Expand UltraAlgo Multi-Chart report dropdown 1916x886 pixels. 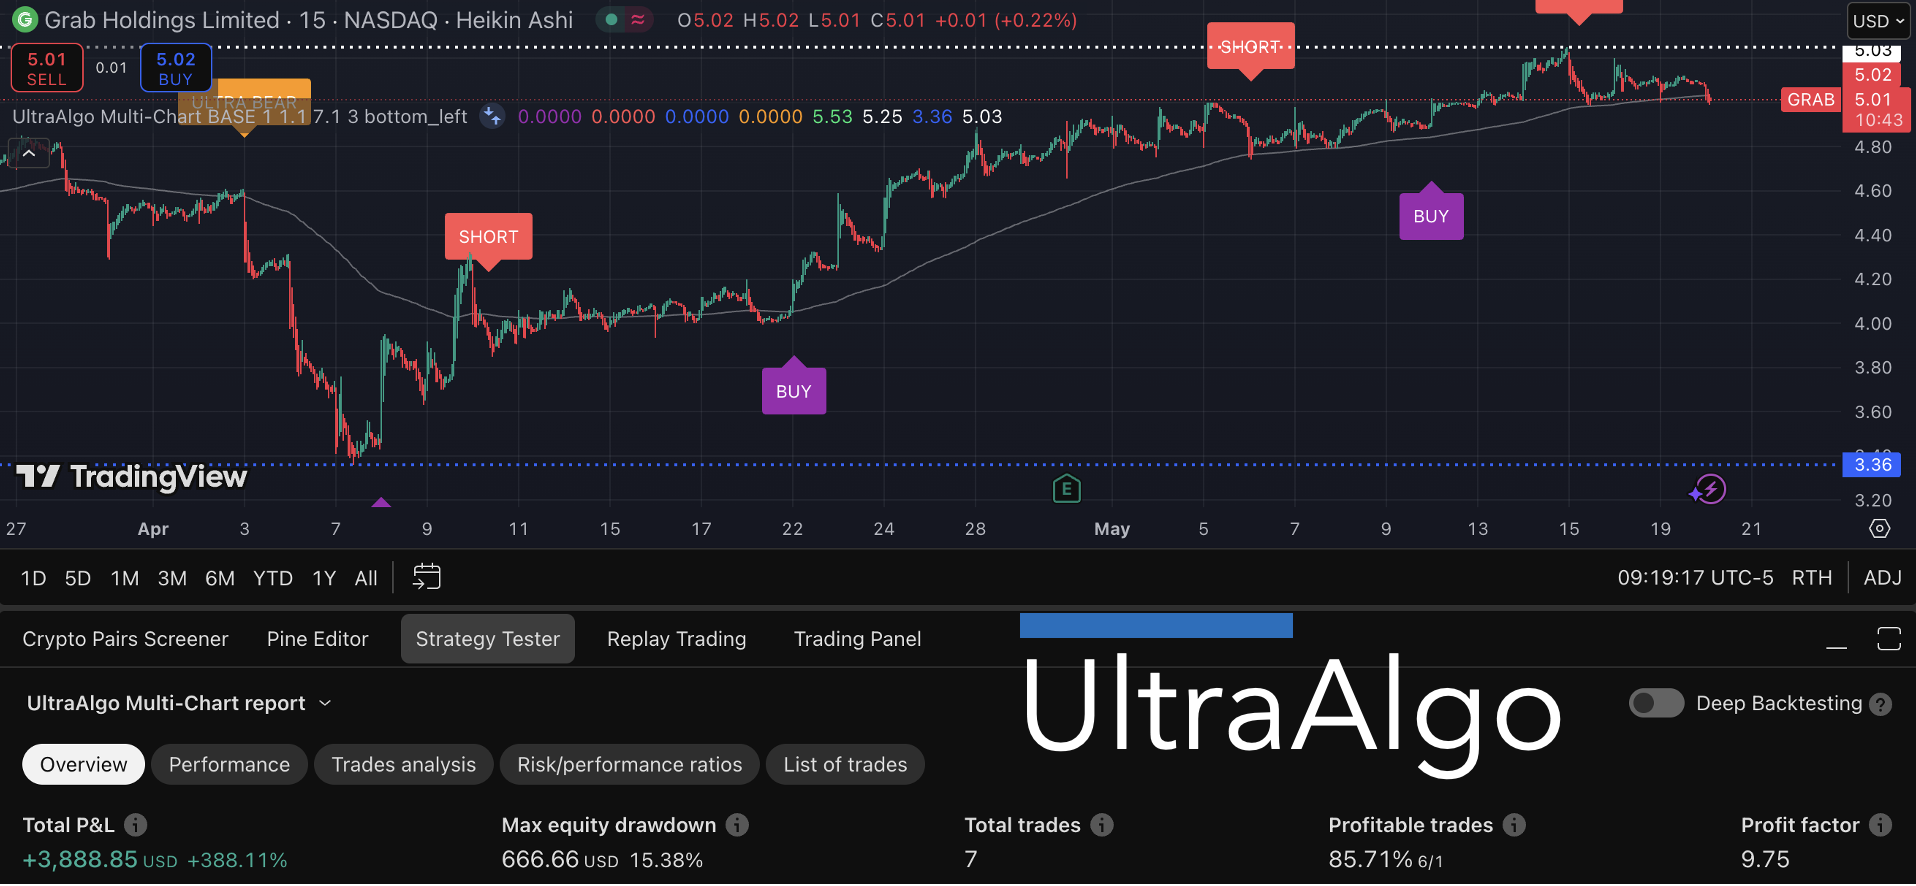click(x=179, y=703)
